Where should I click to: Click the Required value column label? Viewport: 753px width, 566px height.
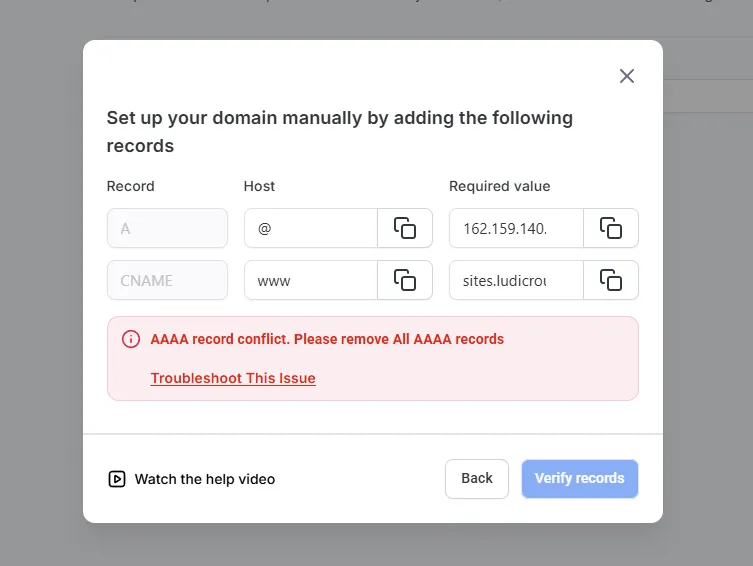tap(500, 186)
